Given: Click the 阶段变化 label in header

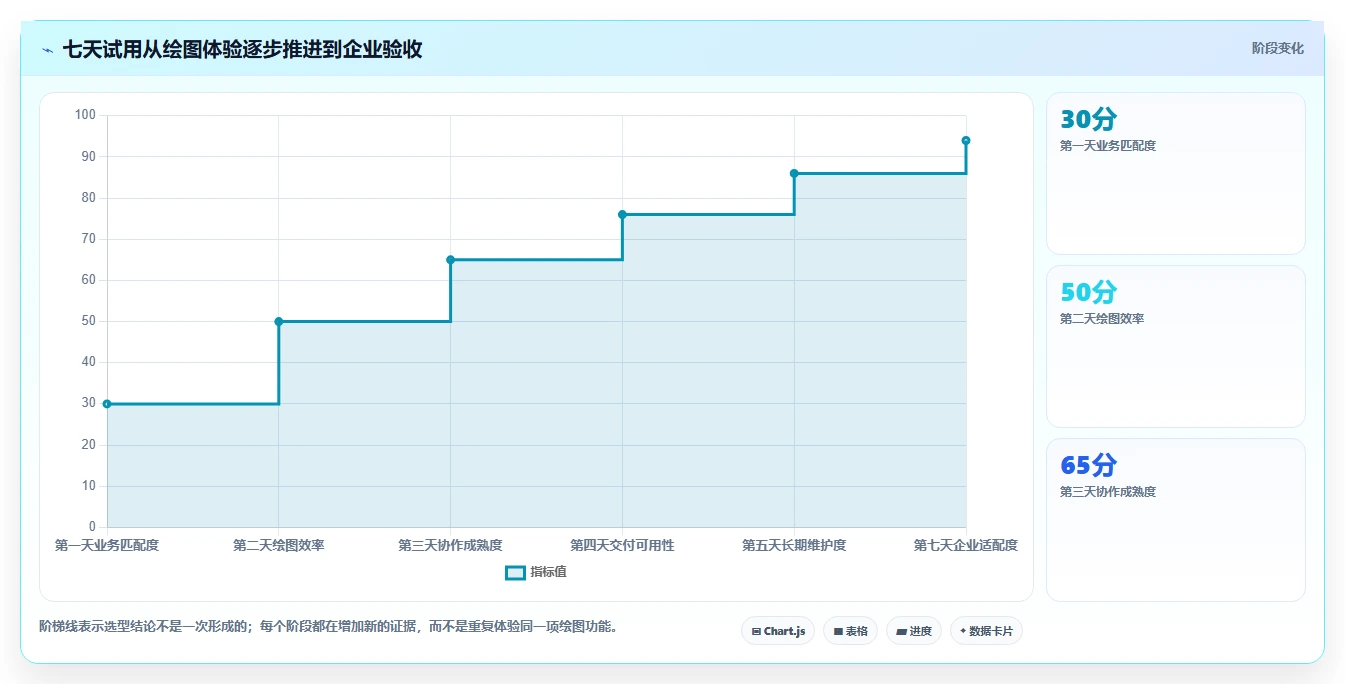Looking at the screenshot, I should pyautogui.click(x=1277, y=48).
